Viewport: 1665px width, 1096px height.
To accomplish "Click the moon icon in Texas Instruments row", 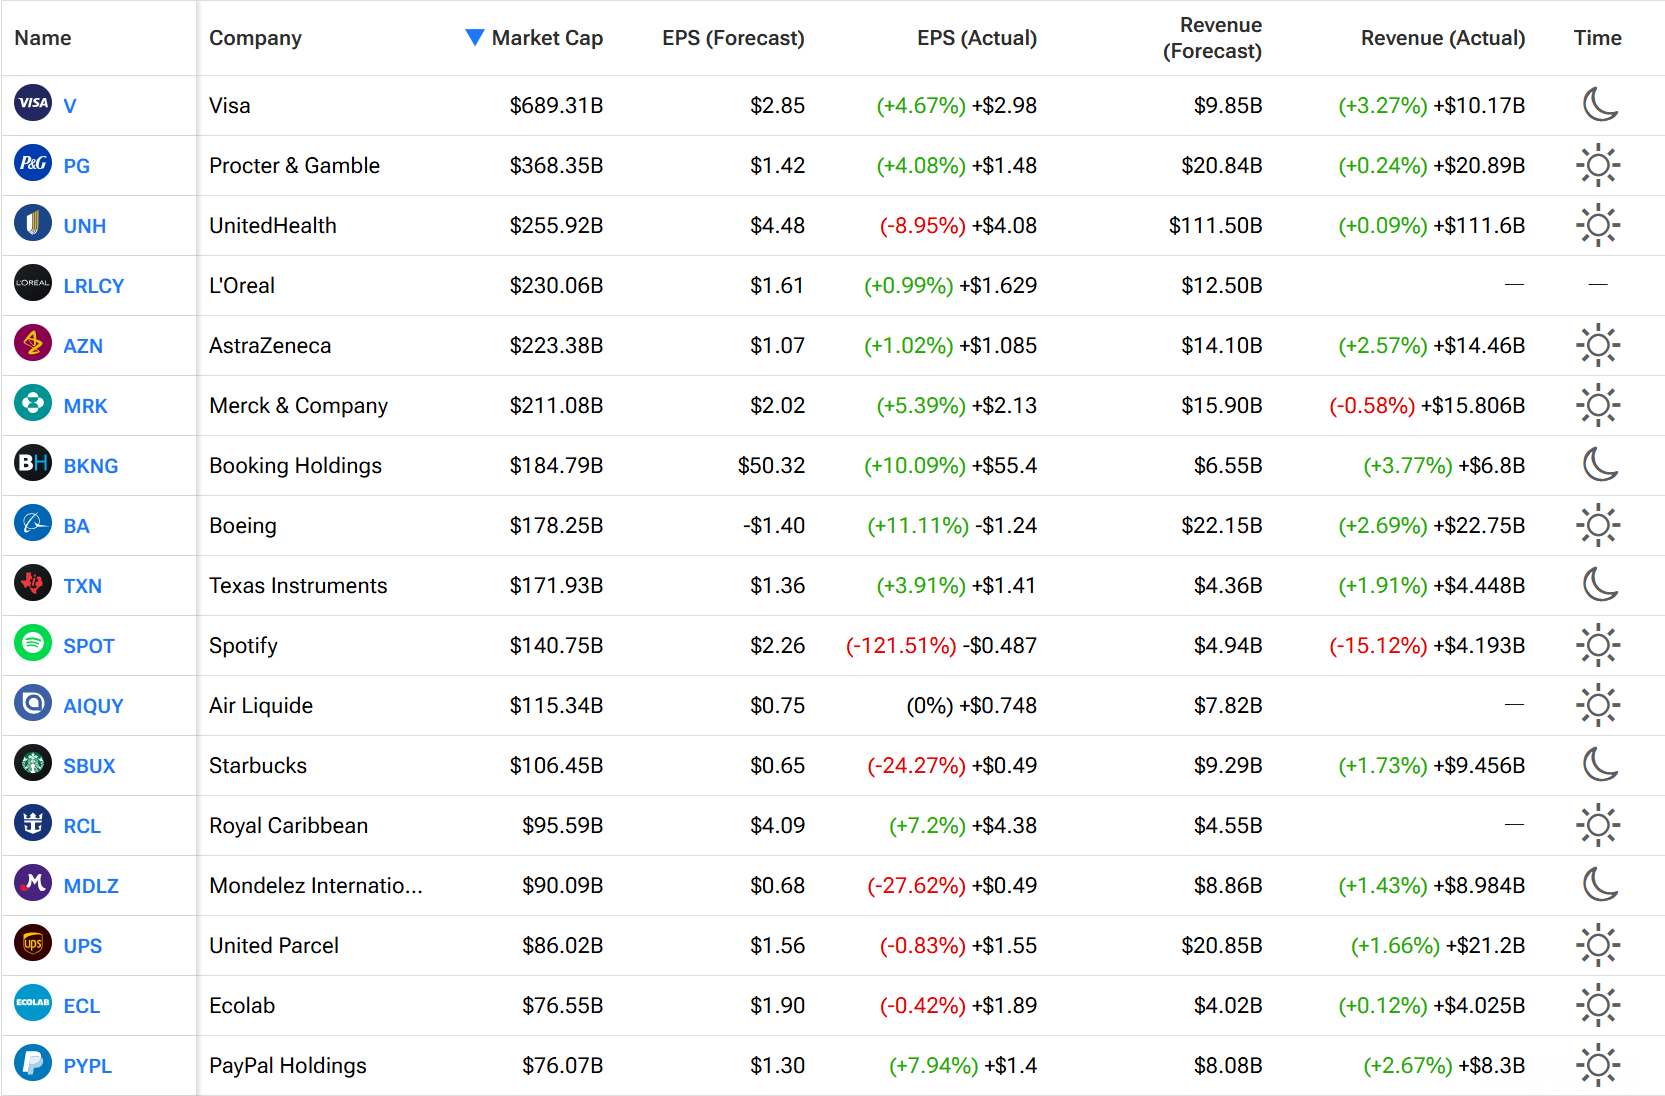I will pyautogui.click(x=1599, y=584).
